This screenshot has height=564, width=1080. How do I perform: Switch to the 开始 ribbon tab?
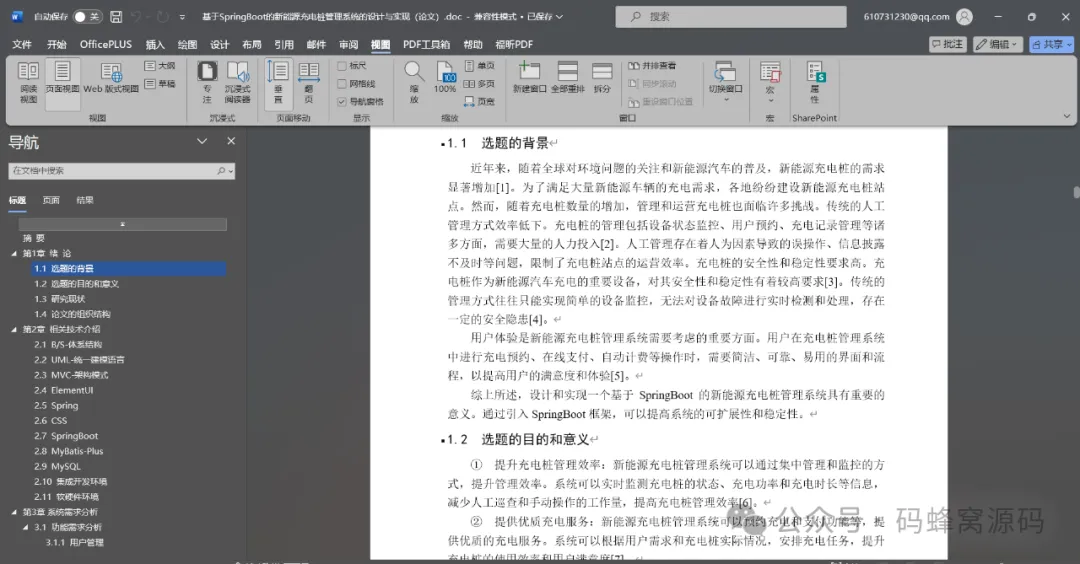(x=56, y=44)
